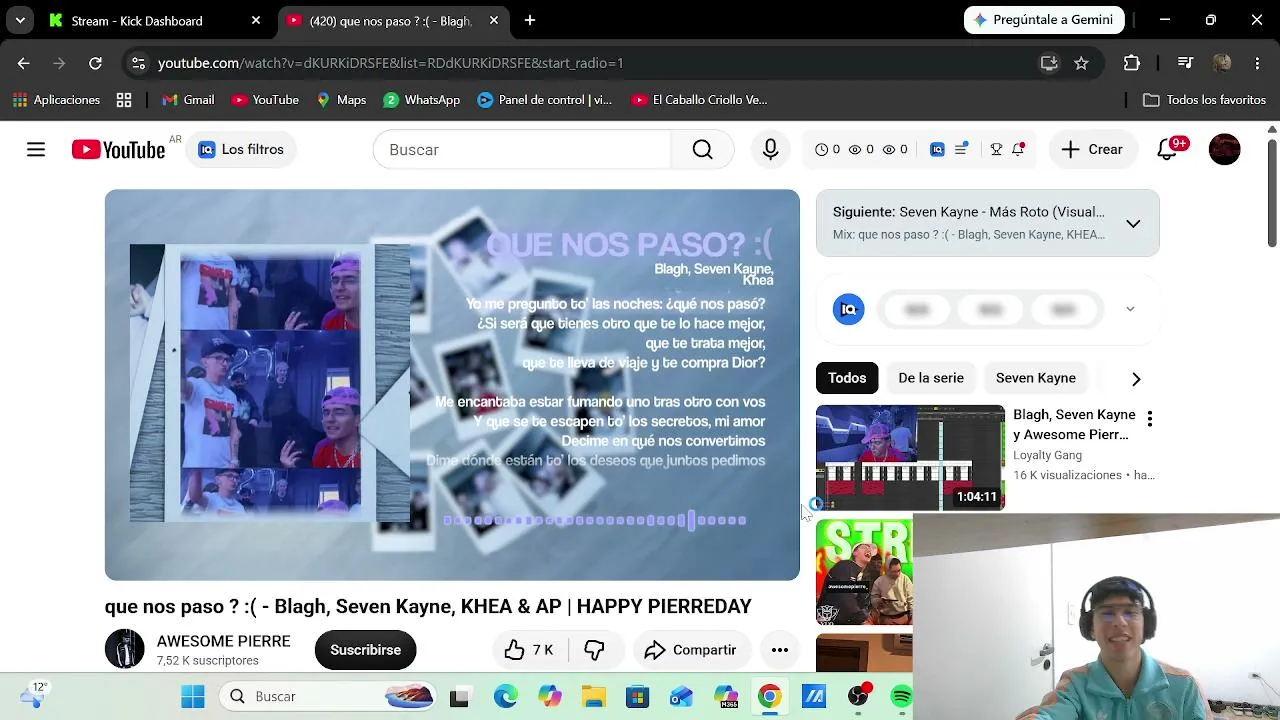1280x720 pixels.
Task: Open the AWESOME PIERRE channel name
Action: pos(223,641)
